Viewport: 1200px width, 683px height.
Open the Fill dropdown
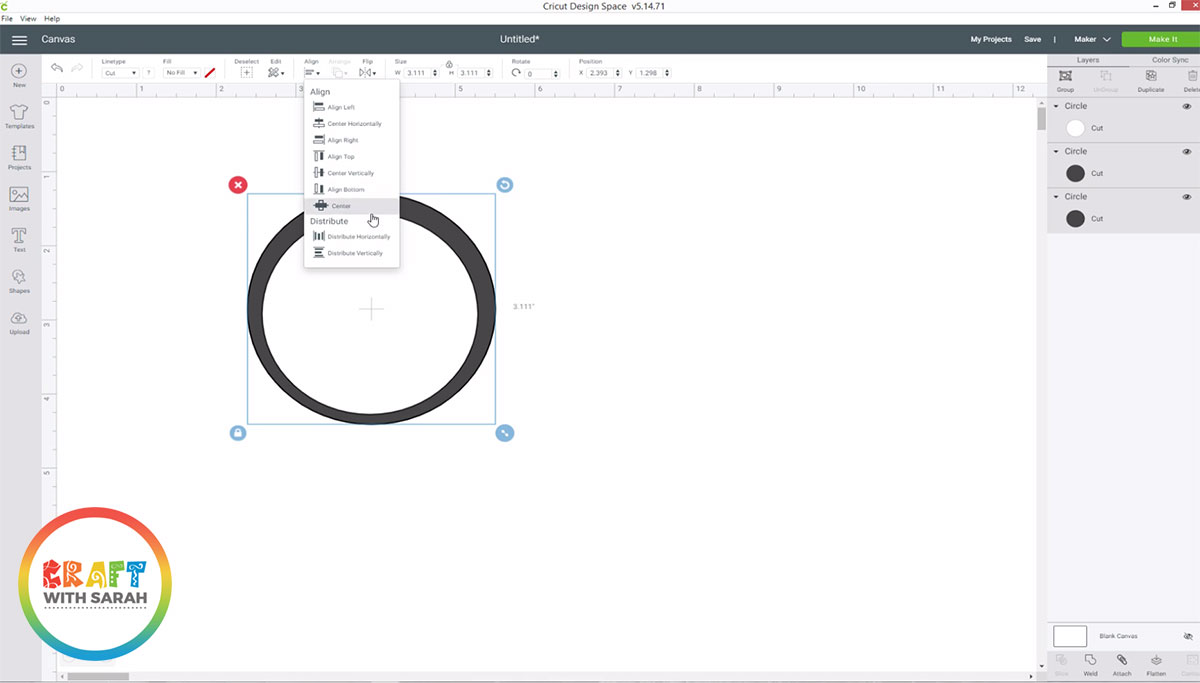click(x=182, y=73)
